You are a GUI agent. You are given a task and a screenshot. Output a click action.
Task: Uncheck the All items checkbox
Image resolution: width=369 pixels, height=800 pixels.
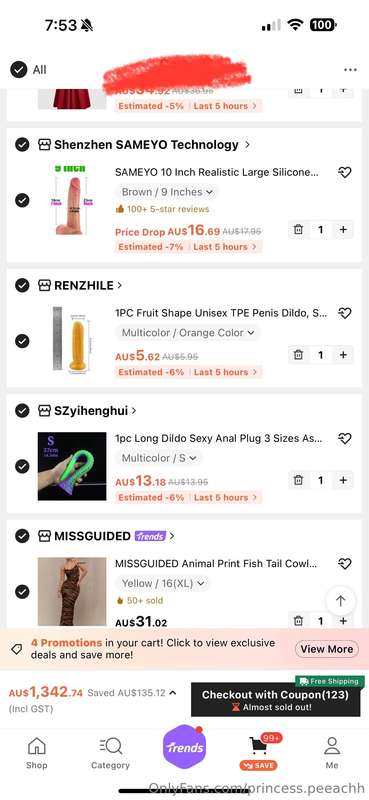(x=18, y=69)
